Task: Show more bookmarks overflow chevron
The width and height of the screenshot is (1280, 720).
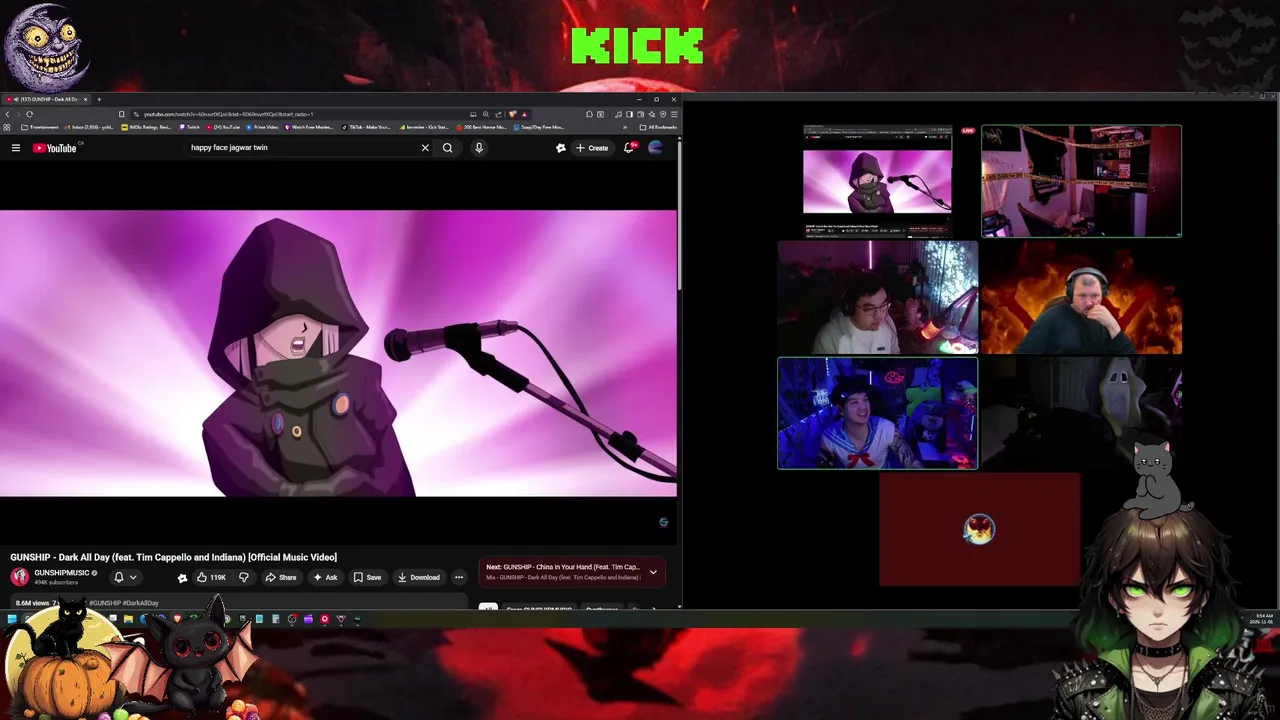Action: coord(626,127)
